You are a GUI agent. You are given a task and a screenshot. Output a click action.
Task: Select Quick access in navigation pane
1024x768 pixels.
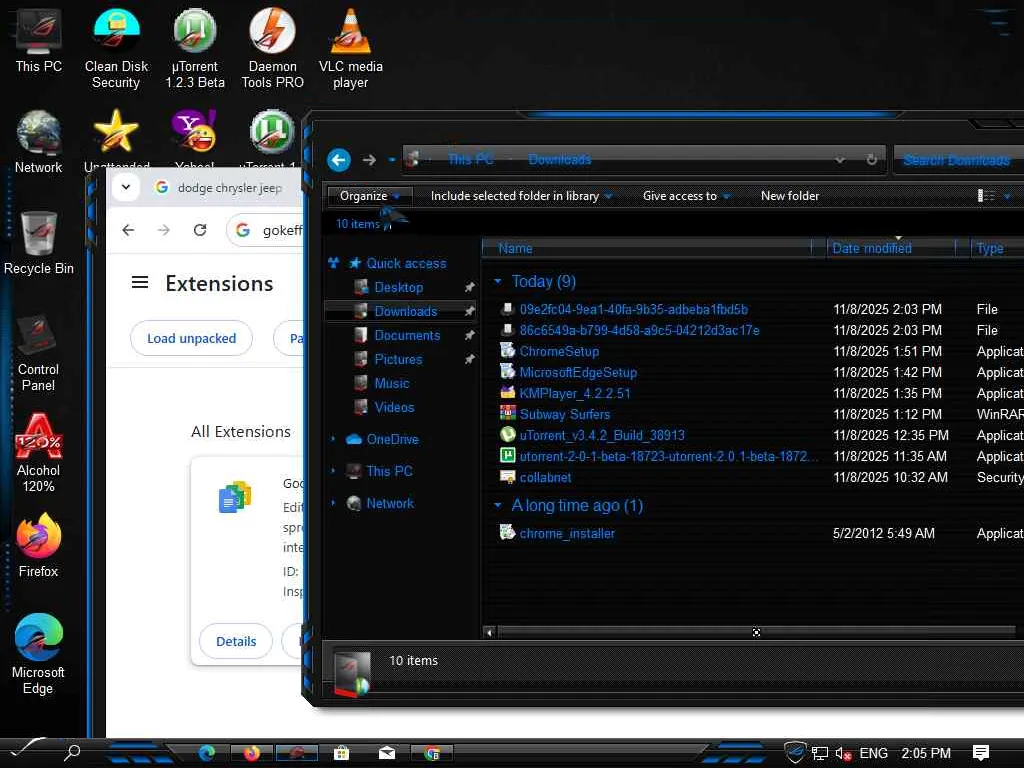397,263
